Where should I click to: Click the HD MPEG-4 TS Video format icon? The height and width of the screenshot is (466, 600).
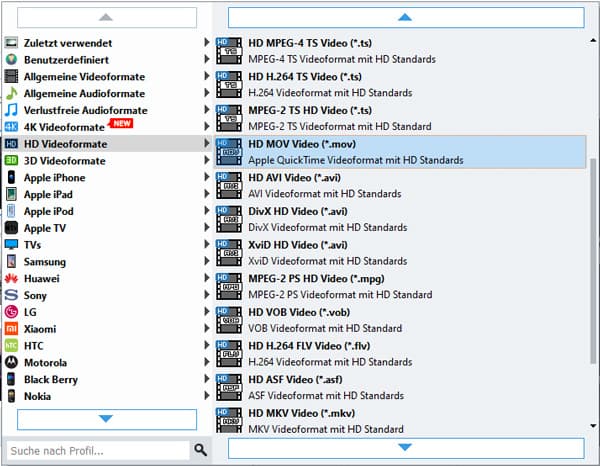tap(229, 50)
